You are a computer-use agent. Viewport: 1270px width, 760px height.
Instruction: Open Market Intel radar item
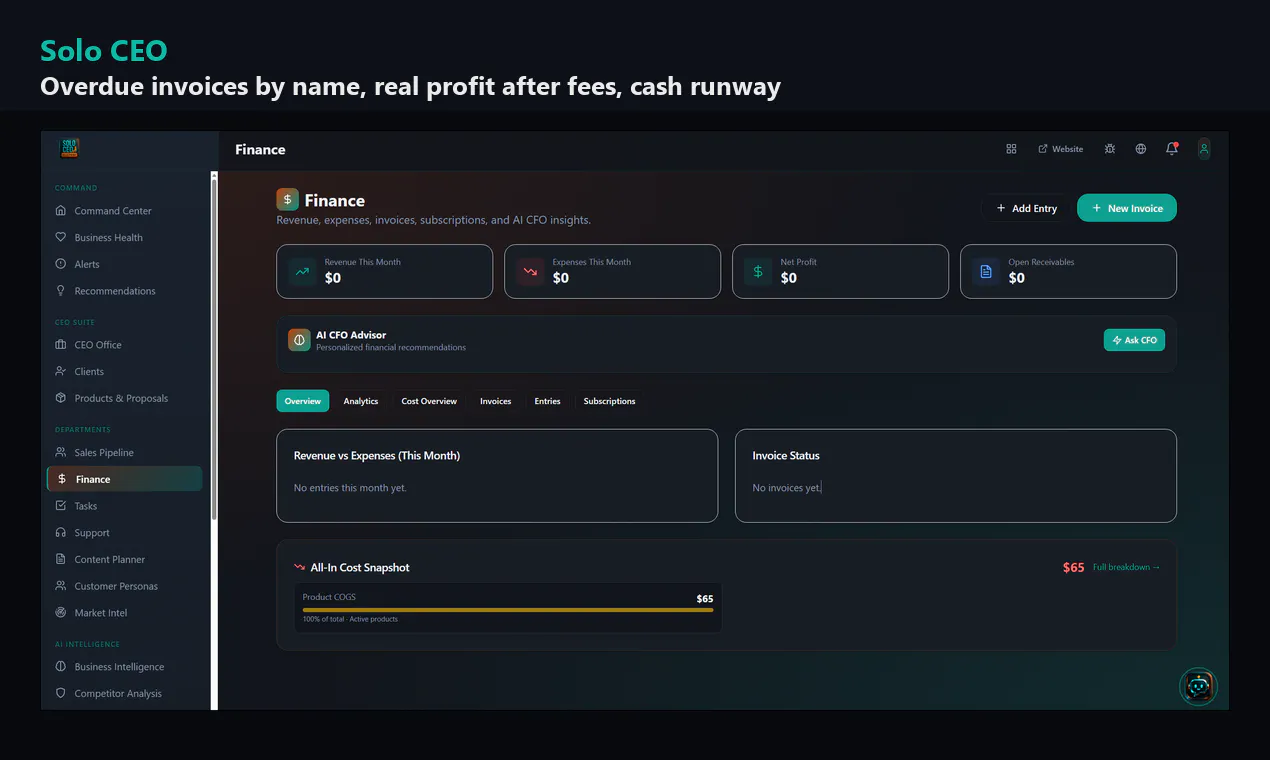[124, 613]
